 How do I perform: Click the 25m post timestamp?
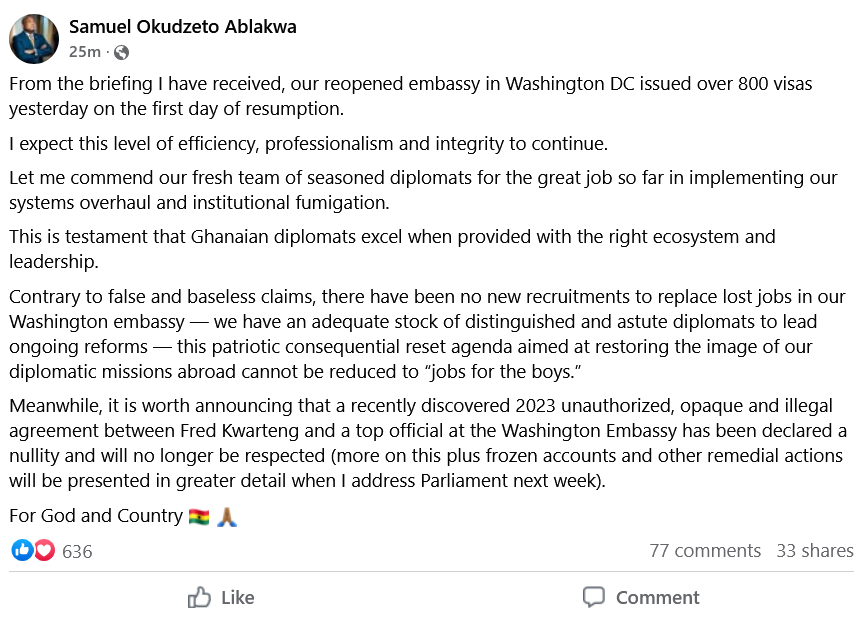(84, 52)
